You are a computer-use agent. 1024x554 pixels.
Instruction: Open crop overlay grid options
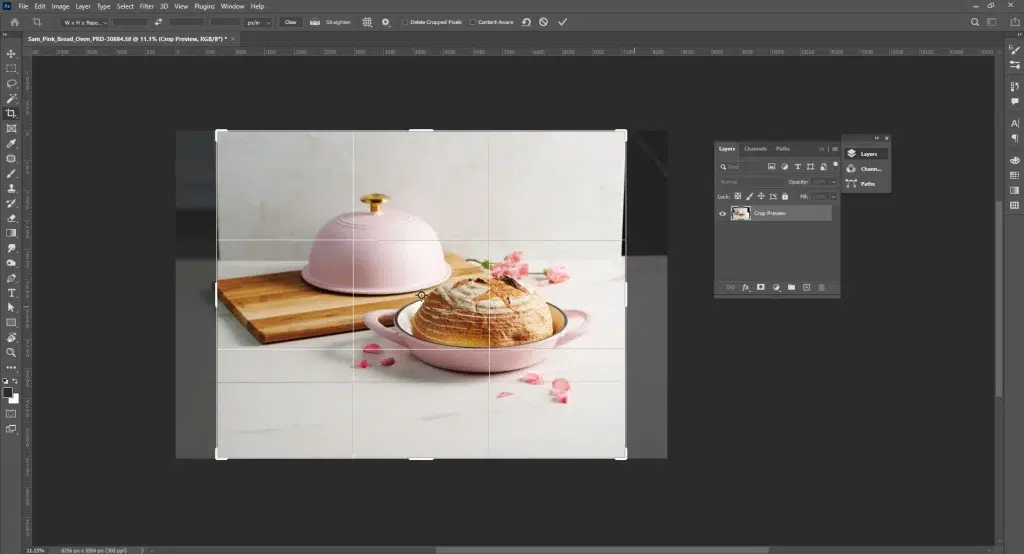367,22
